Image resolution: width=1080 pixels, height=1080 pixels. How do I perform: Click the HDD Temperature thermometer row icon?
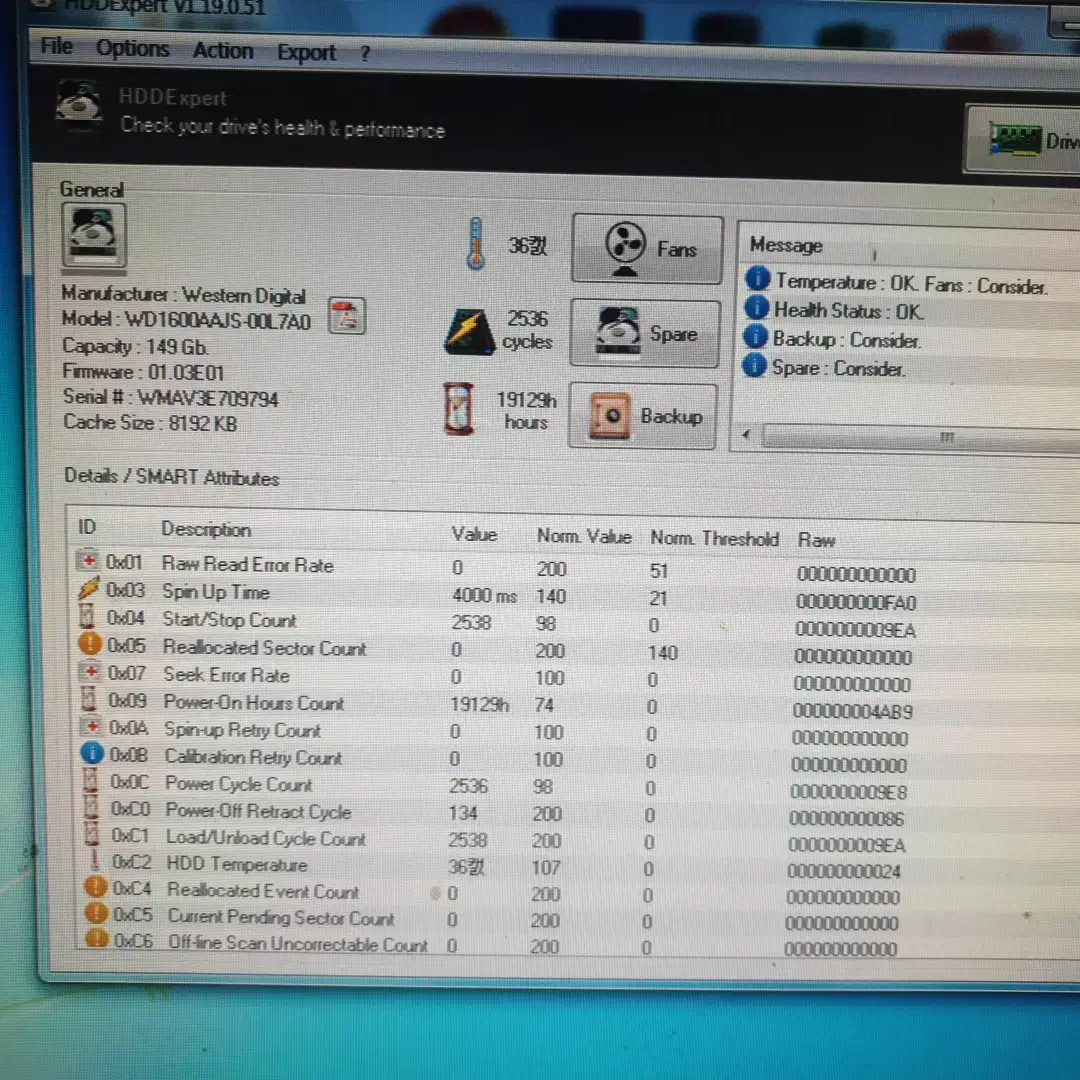click(x=94, y=860)
